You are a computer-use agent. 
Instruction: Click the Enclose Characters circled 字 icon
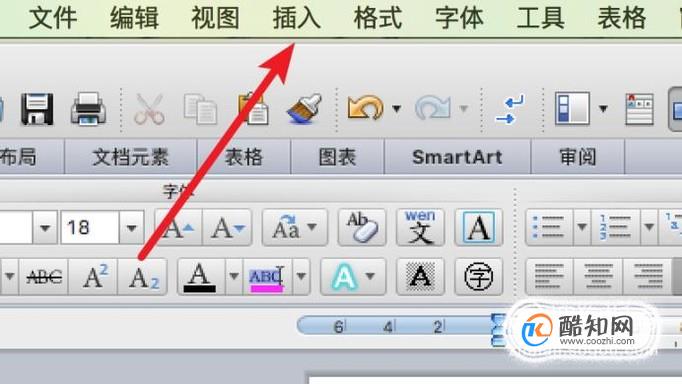pyautogui.click(x=478, y=277)
